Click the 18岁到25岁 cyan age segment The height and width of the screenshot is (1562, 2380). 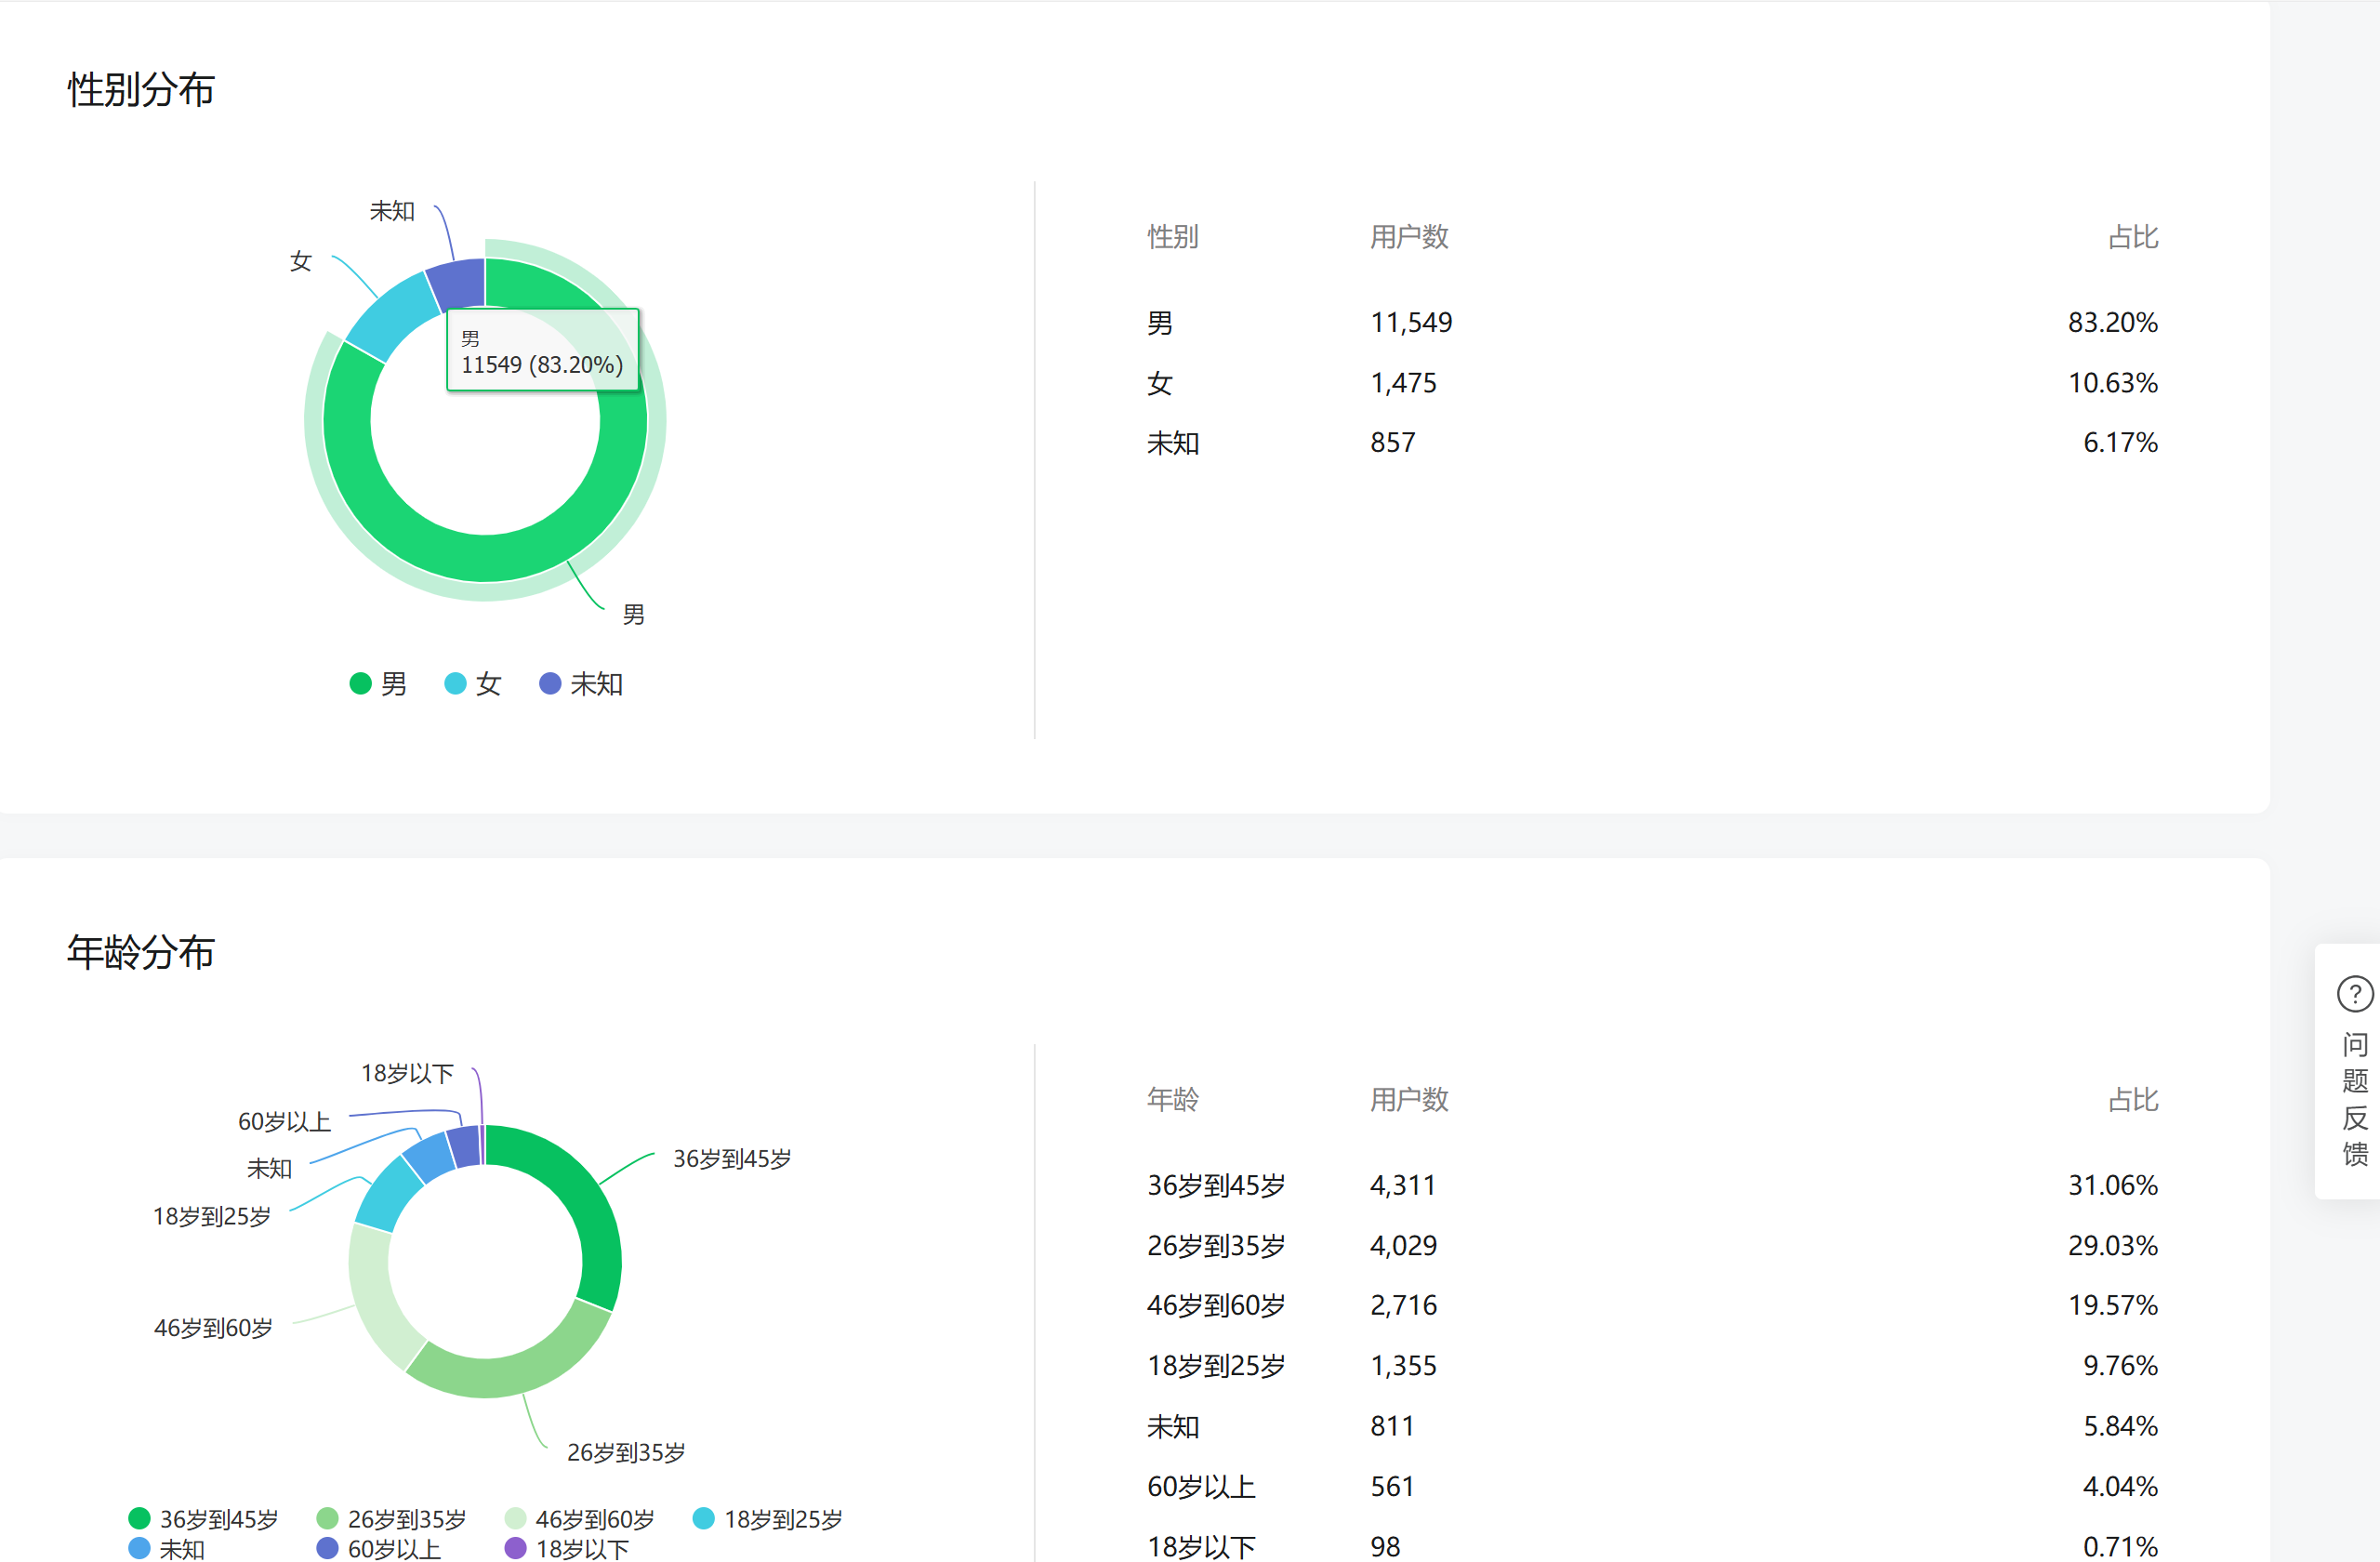tap(388, 1193)
